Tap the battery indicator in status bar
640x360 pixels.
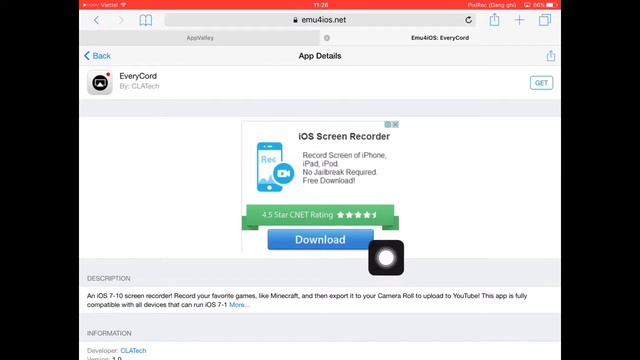550,5
